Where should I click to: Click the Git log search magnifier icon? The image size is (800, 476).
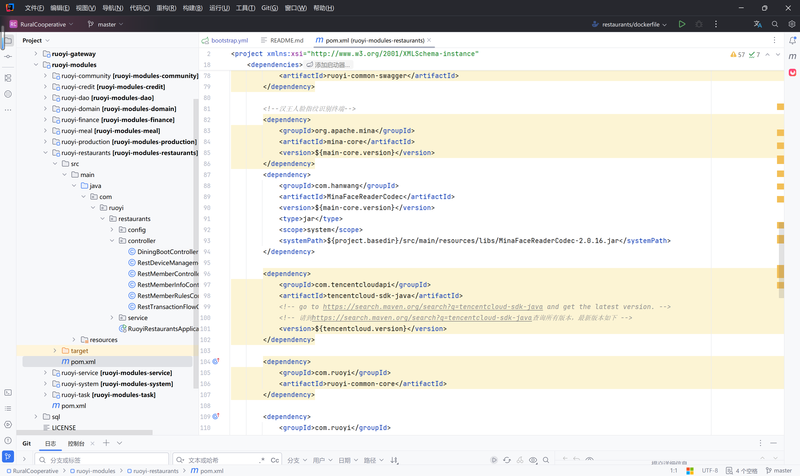click(x=546, y=460)
